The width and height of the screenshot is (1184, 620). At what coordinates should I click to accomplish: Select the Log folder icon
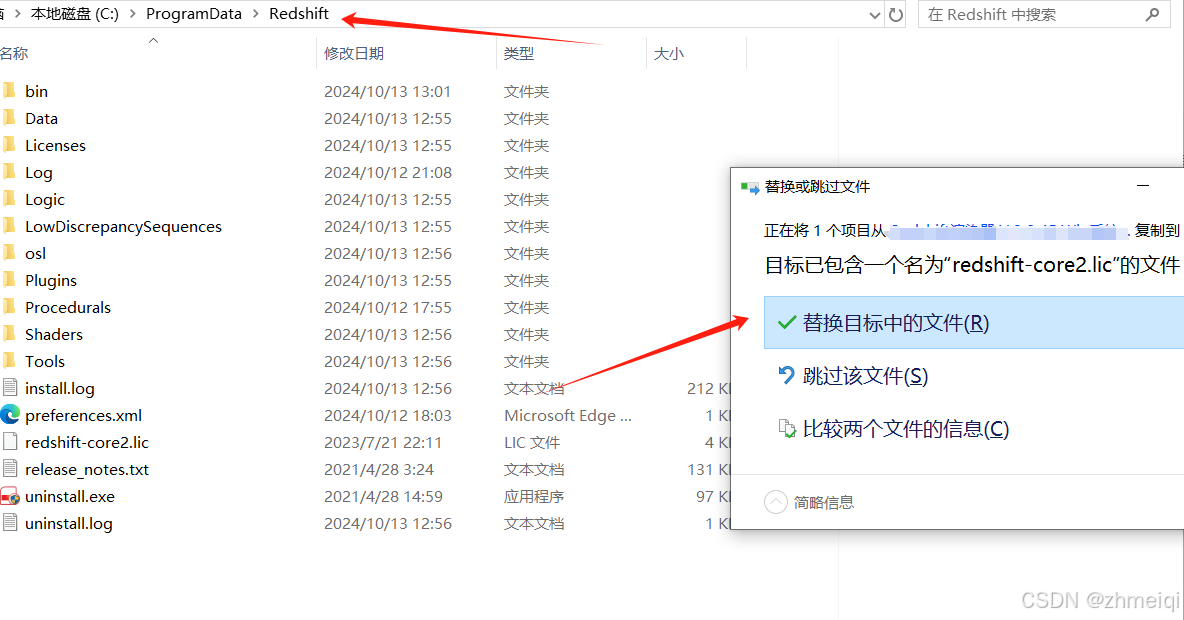pos(8,172)
